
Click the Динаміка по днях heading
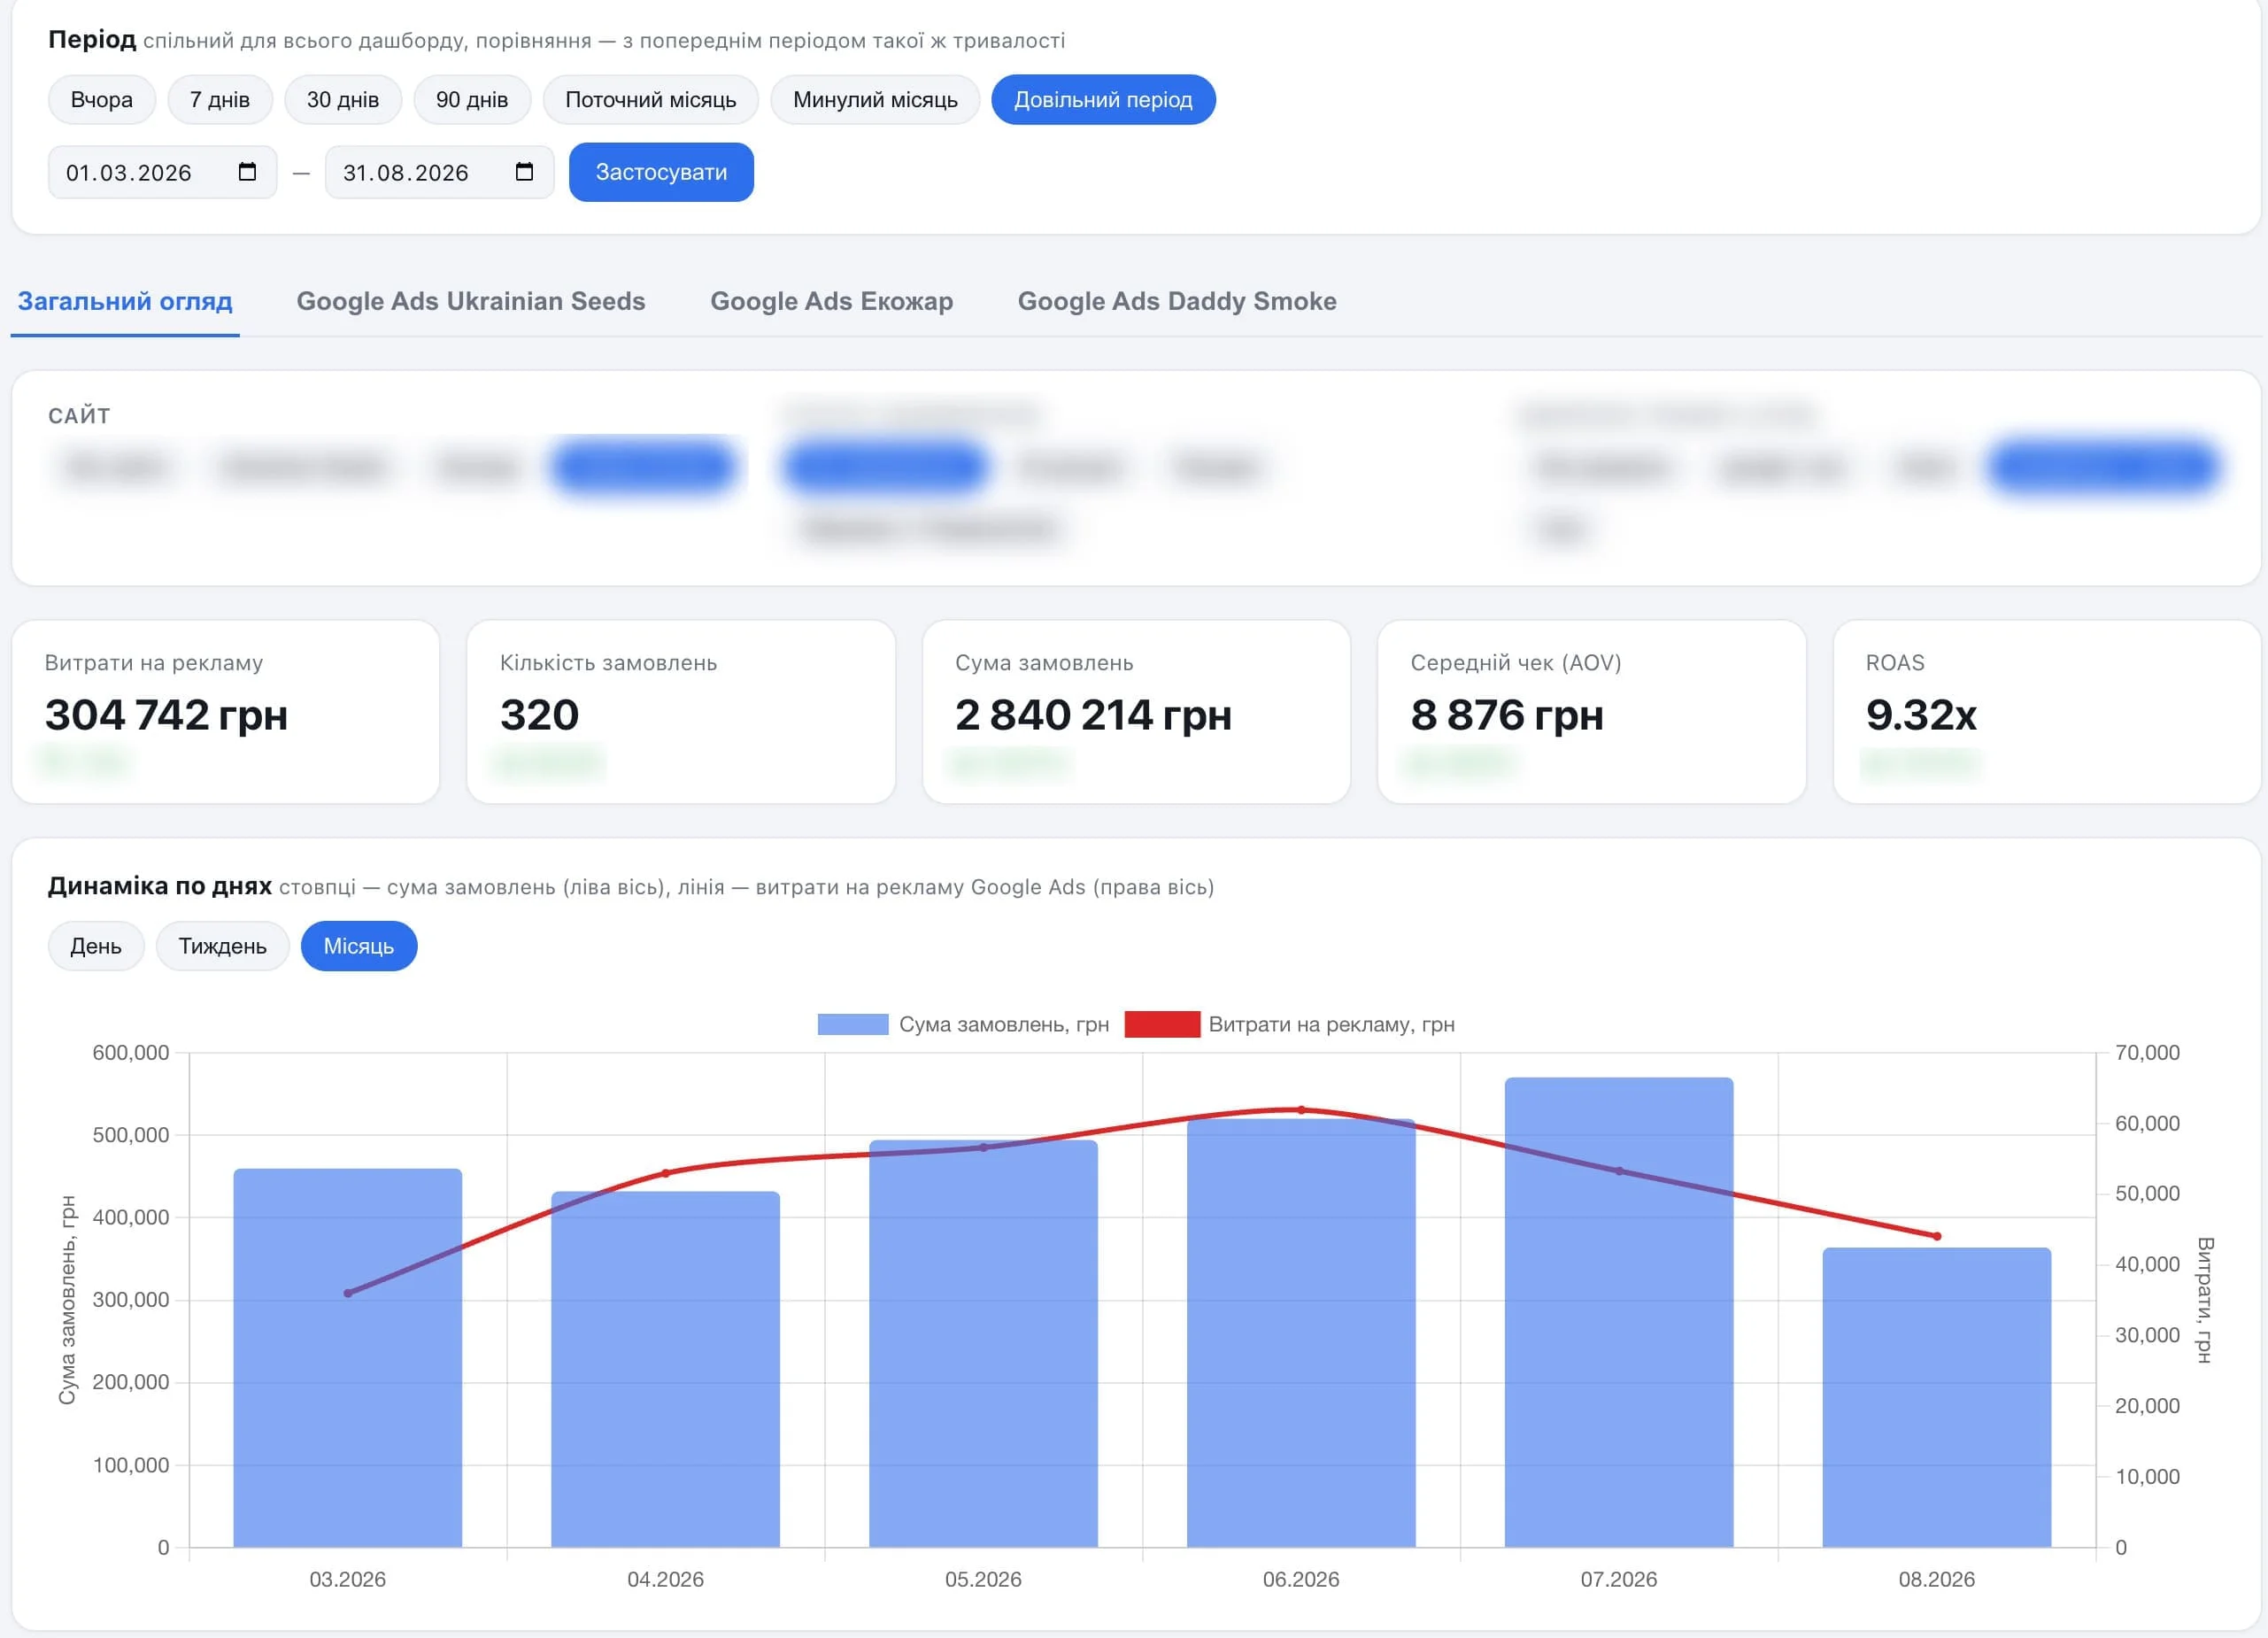(160, 886)
